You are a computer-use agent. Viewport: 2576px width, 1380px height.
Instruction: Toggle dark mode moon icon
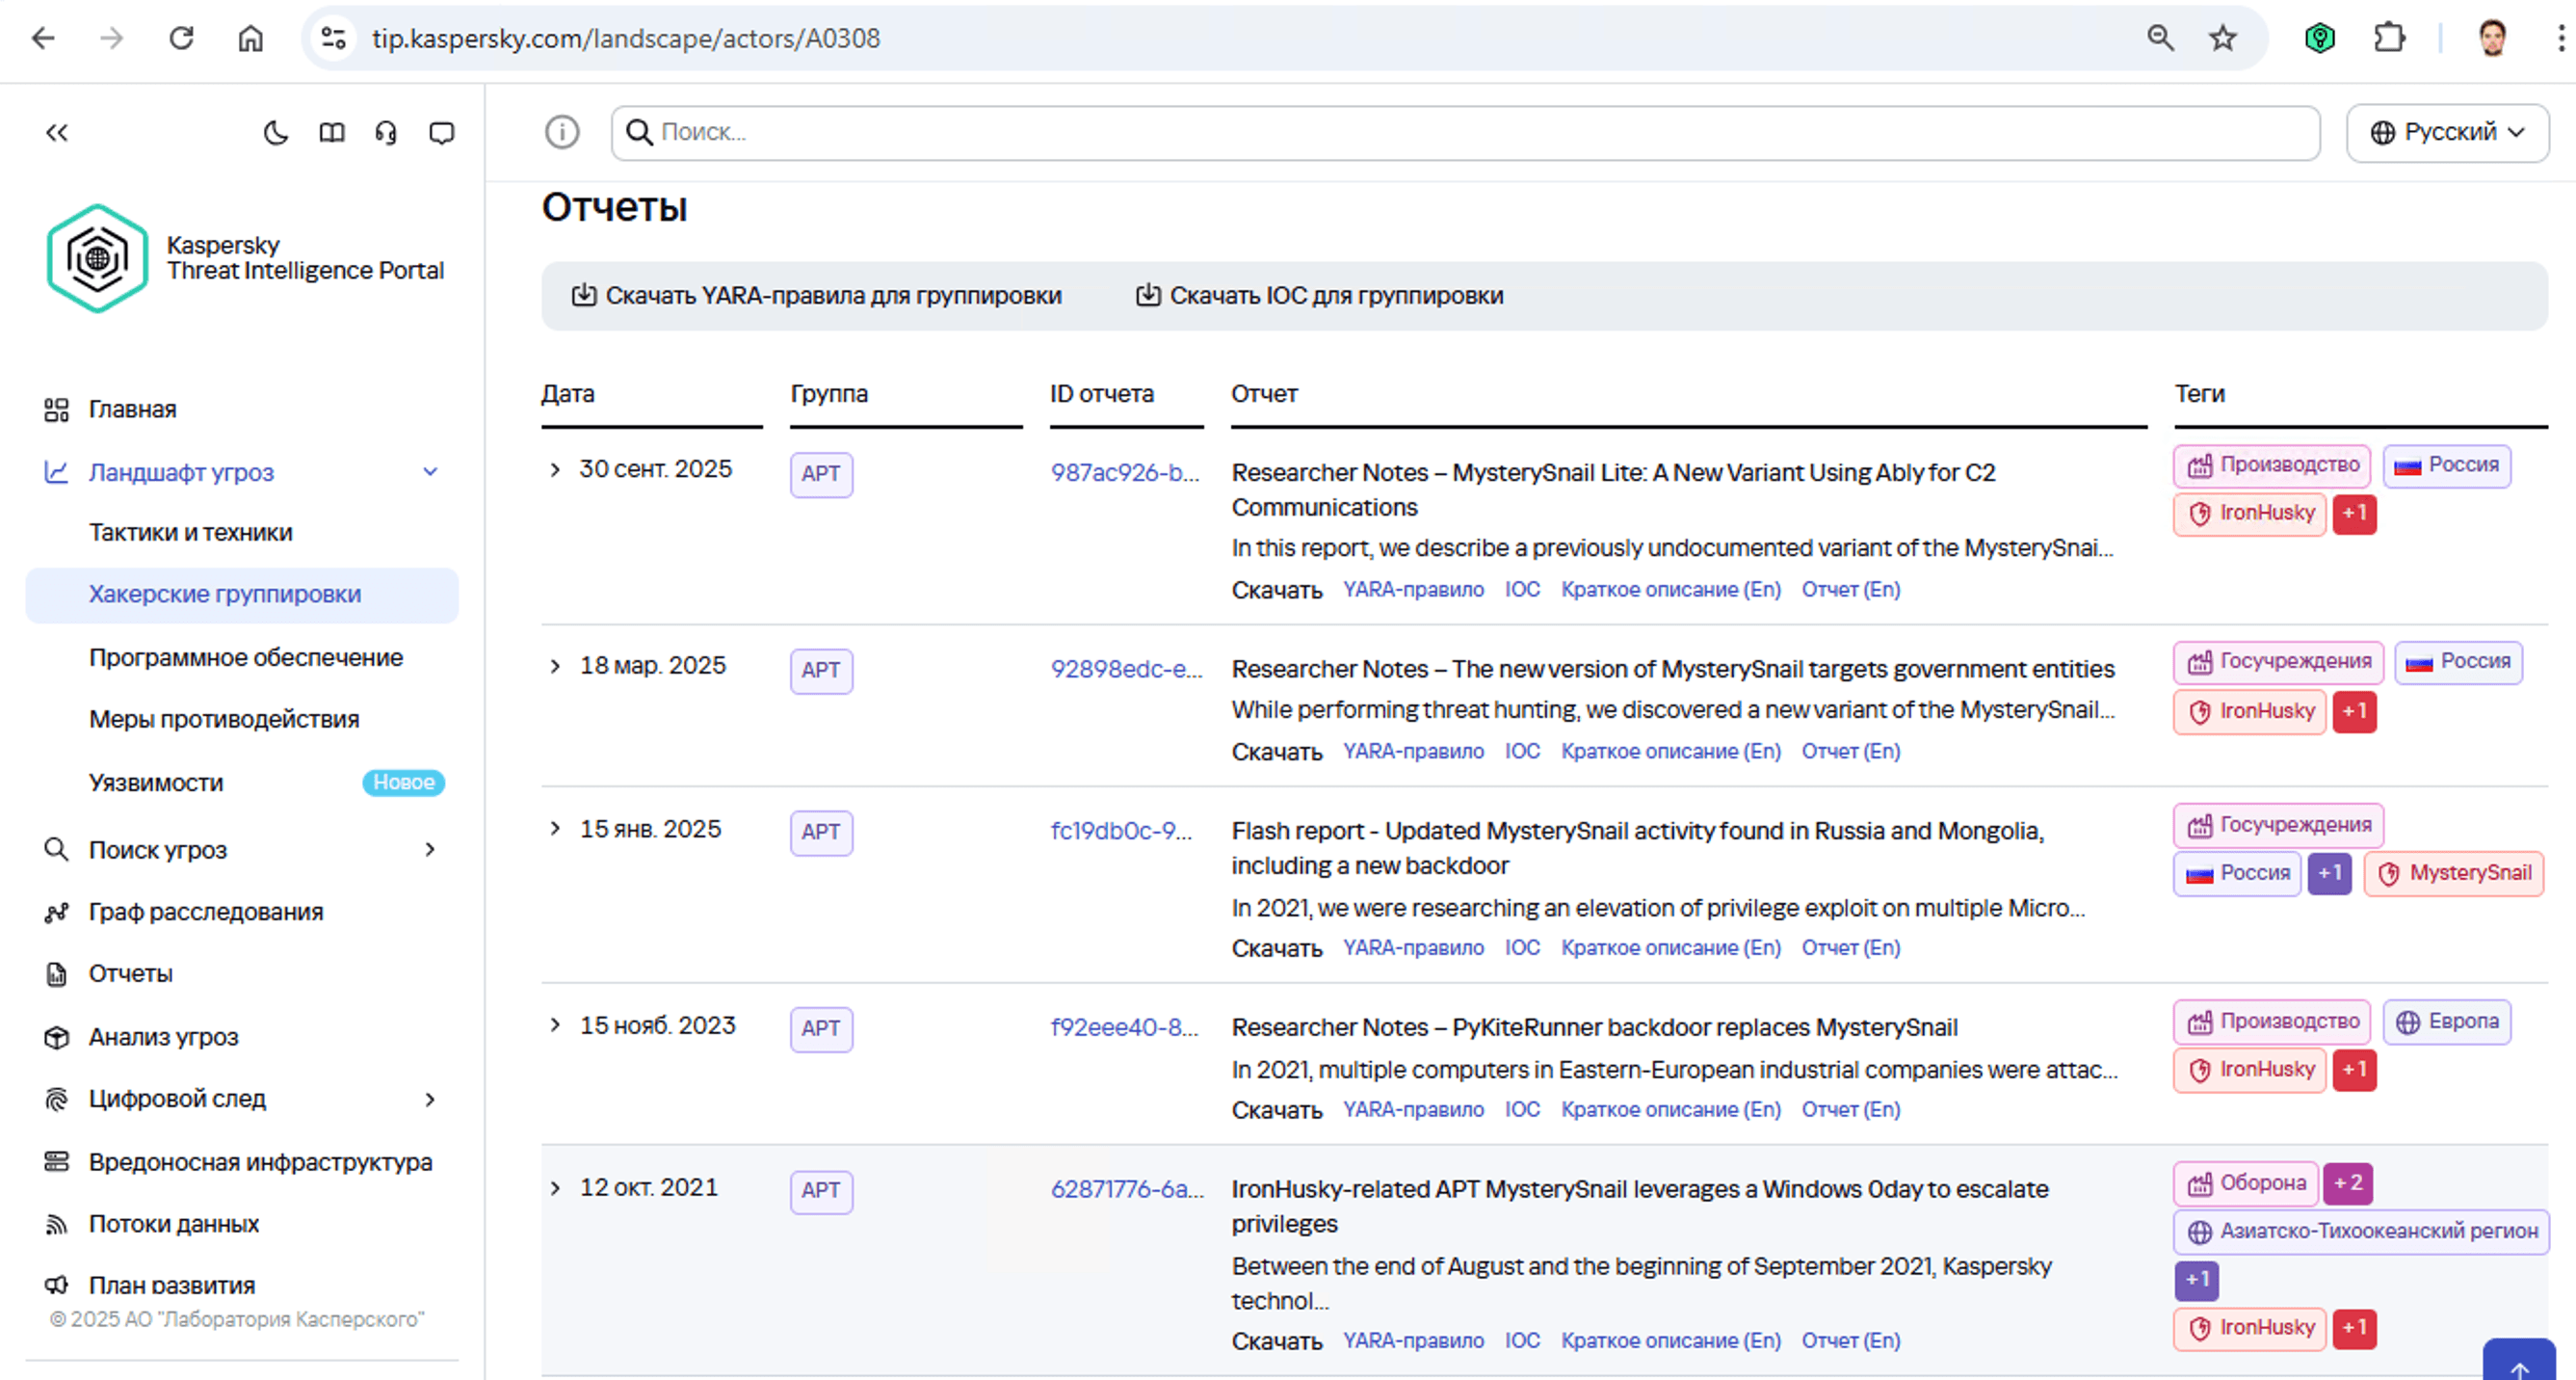276,132
